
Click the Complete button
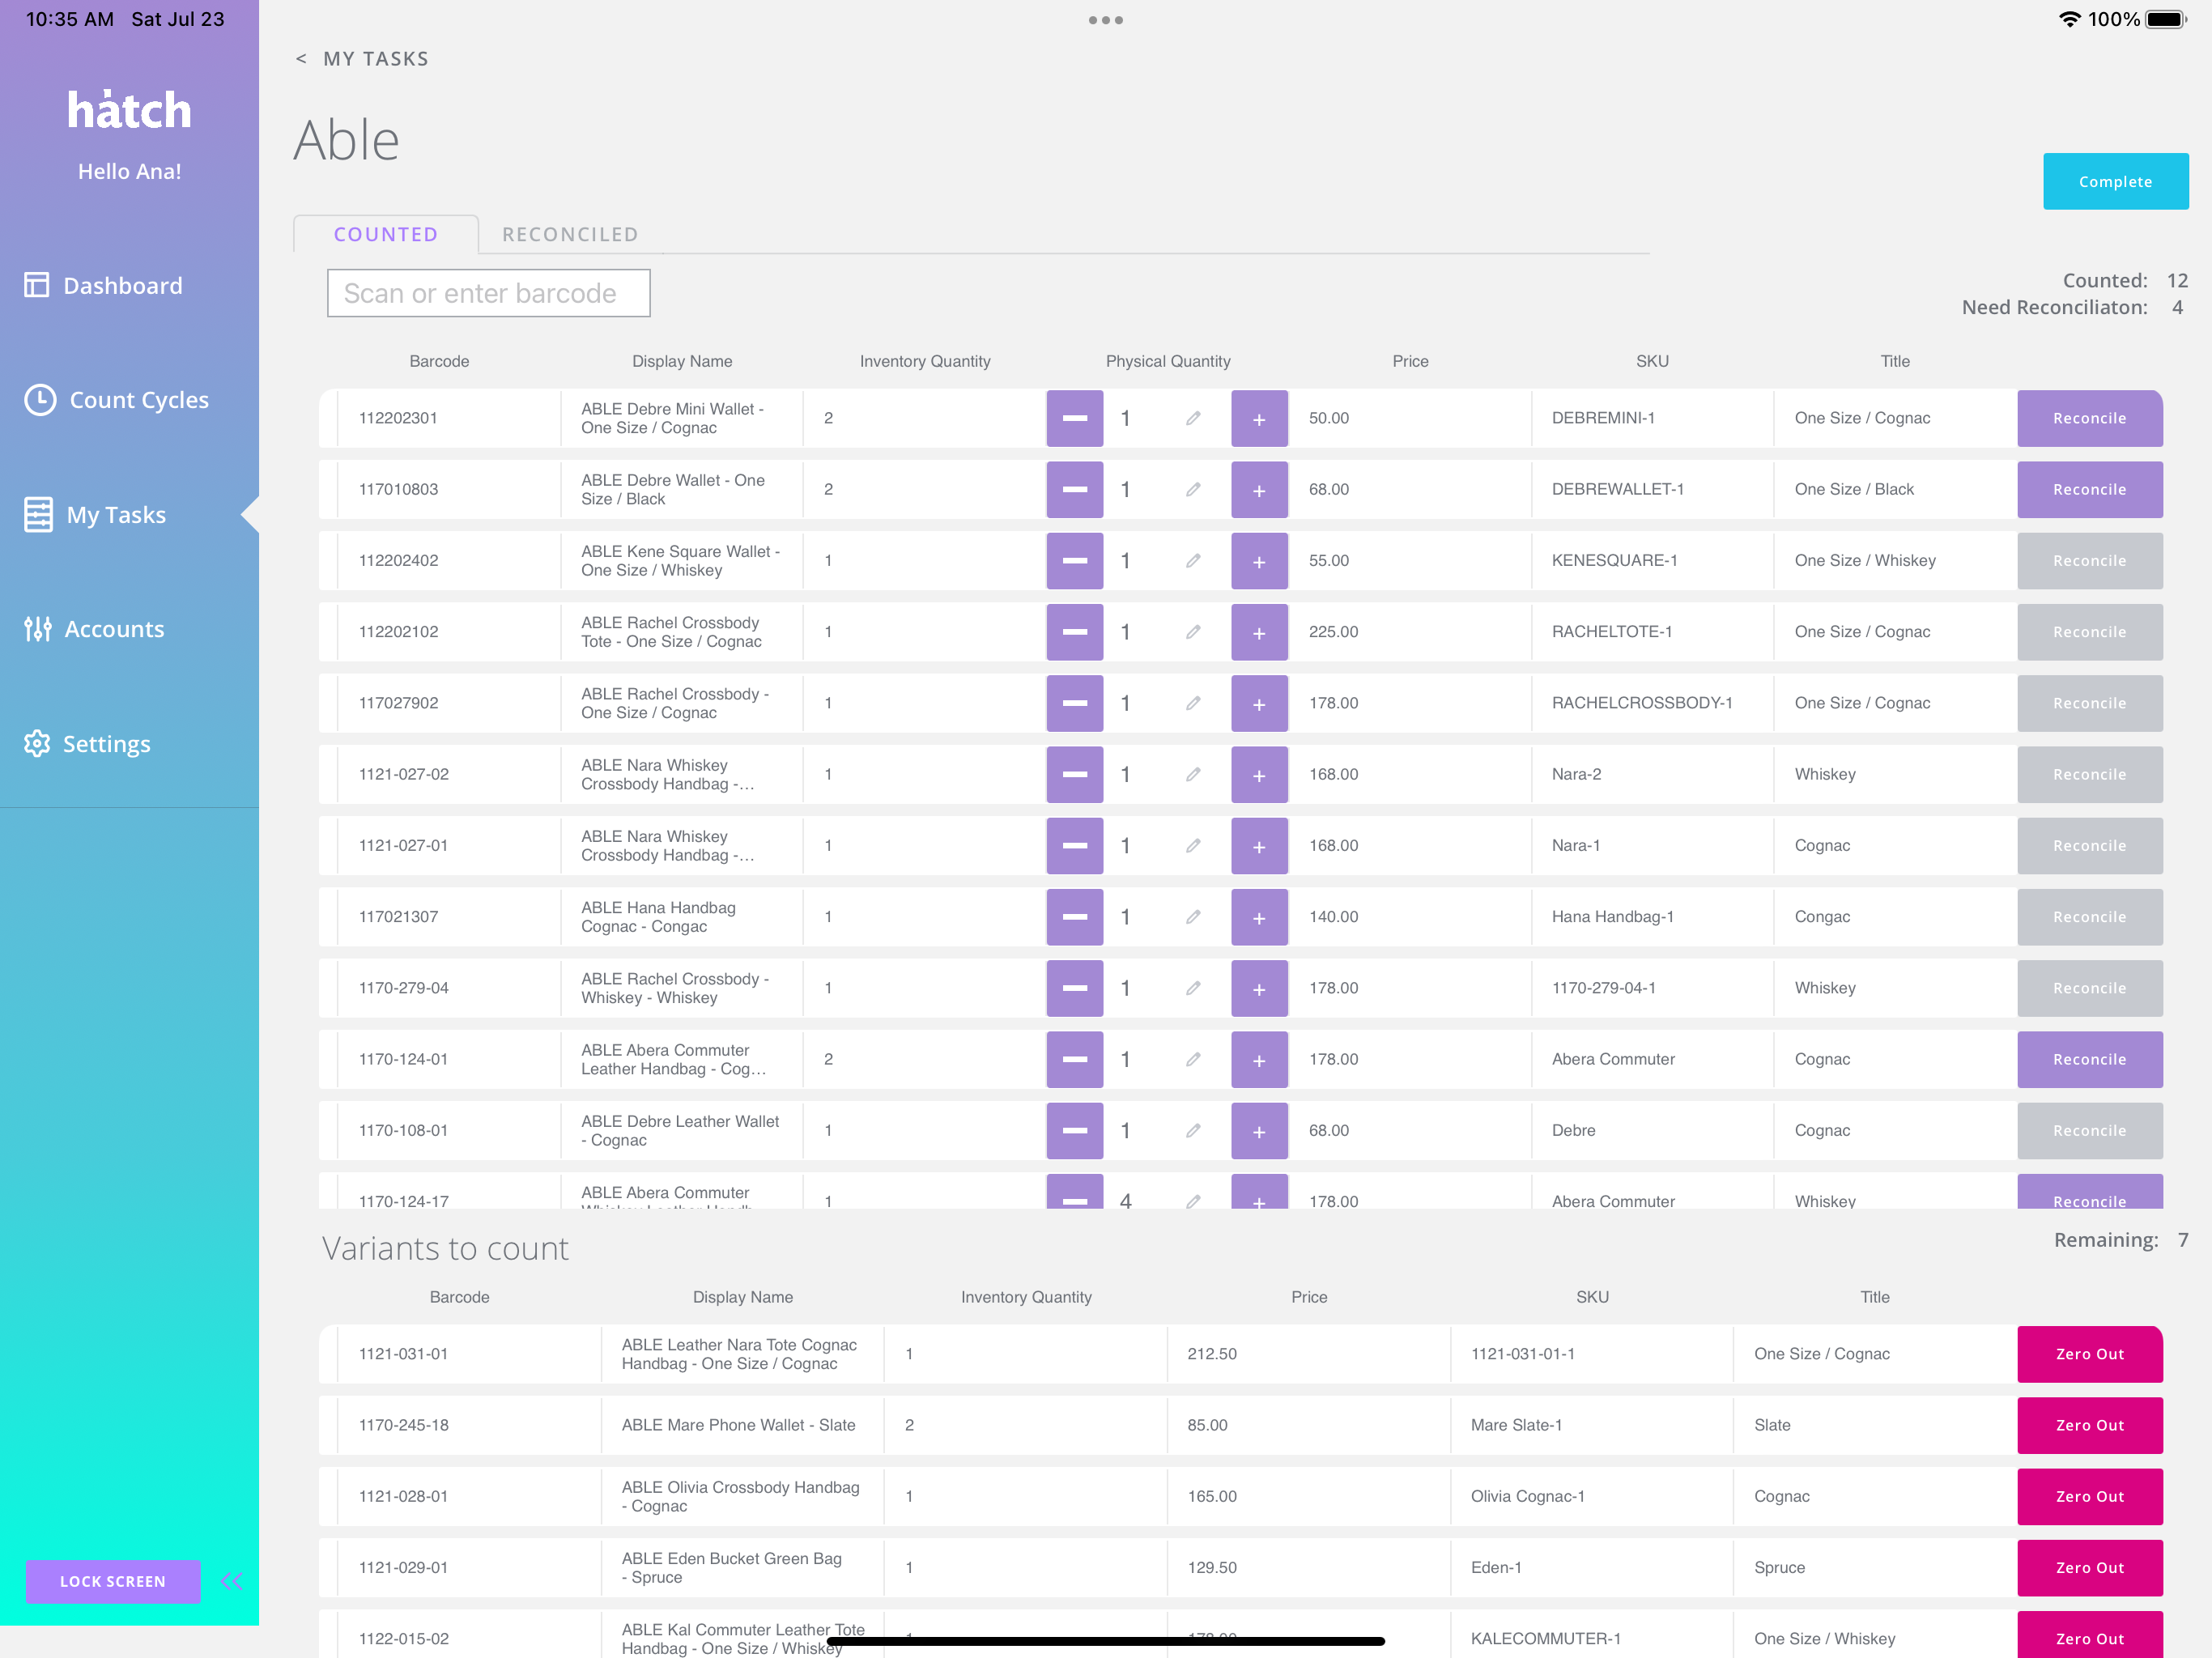tap(2115, 181)
